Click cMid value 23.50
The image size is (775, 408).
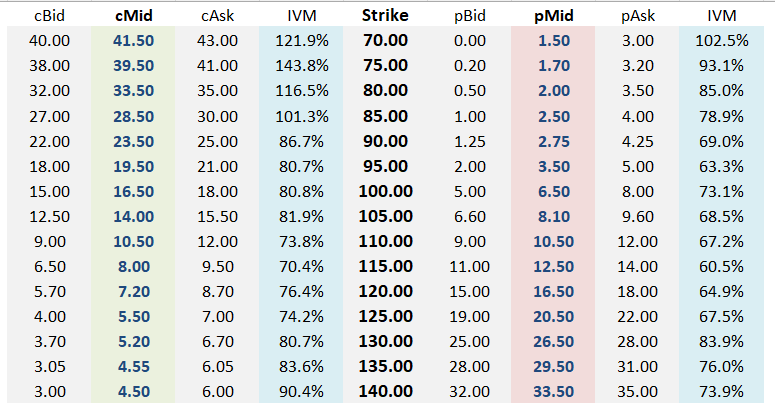[x=133, y=141]
